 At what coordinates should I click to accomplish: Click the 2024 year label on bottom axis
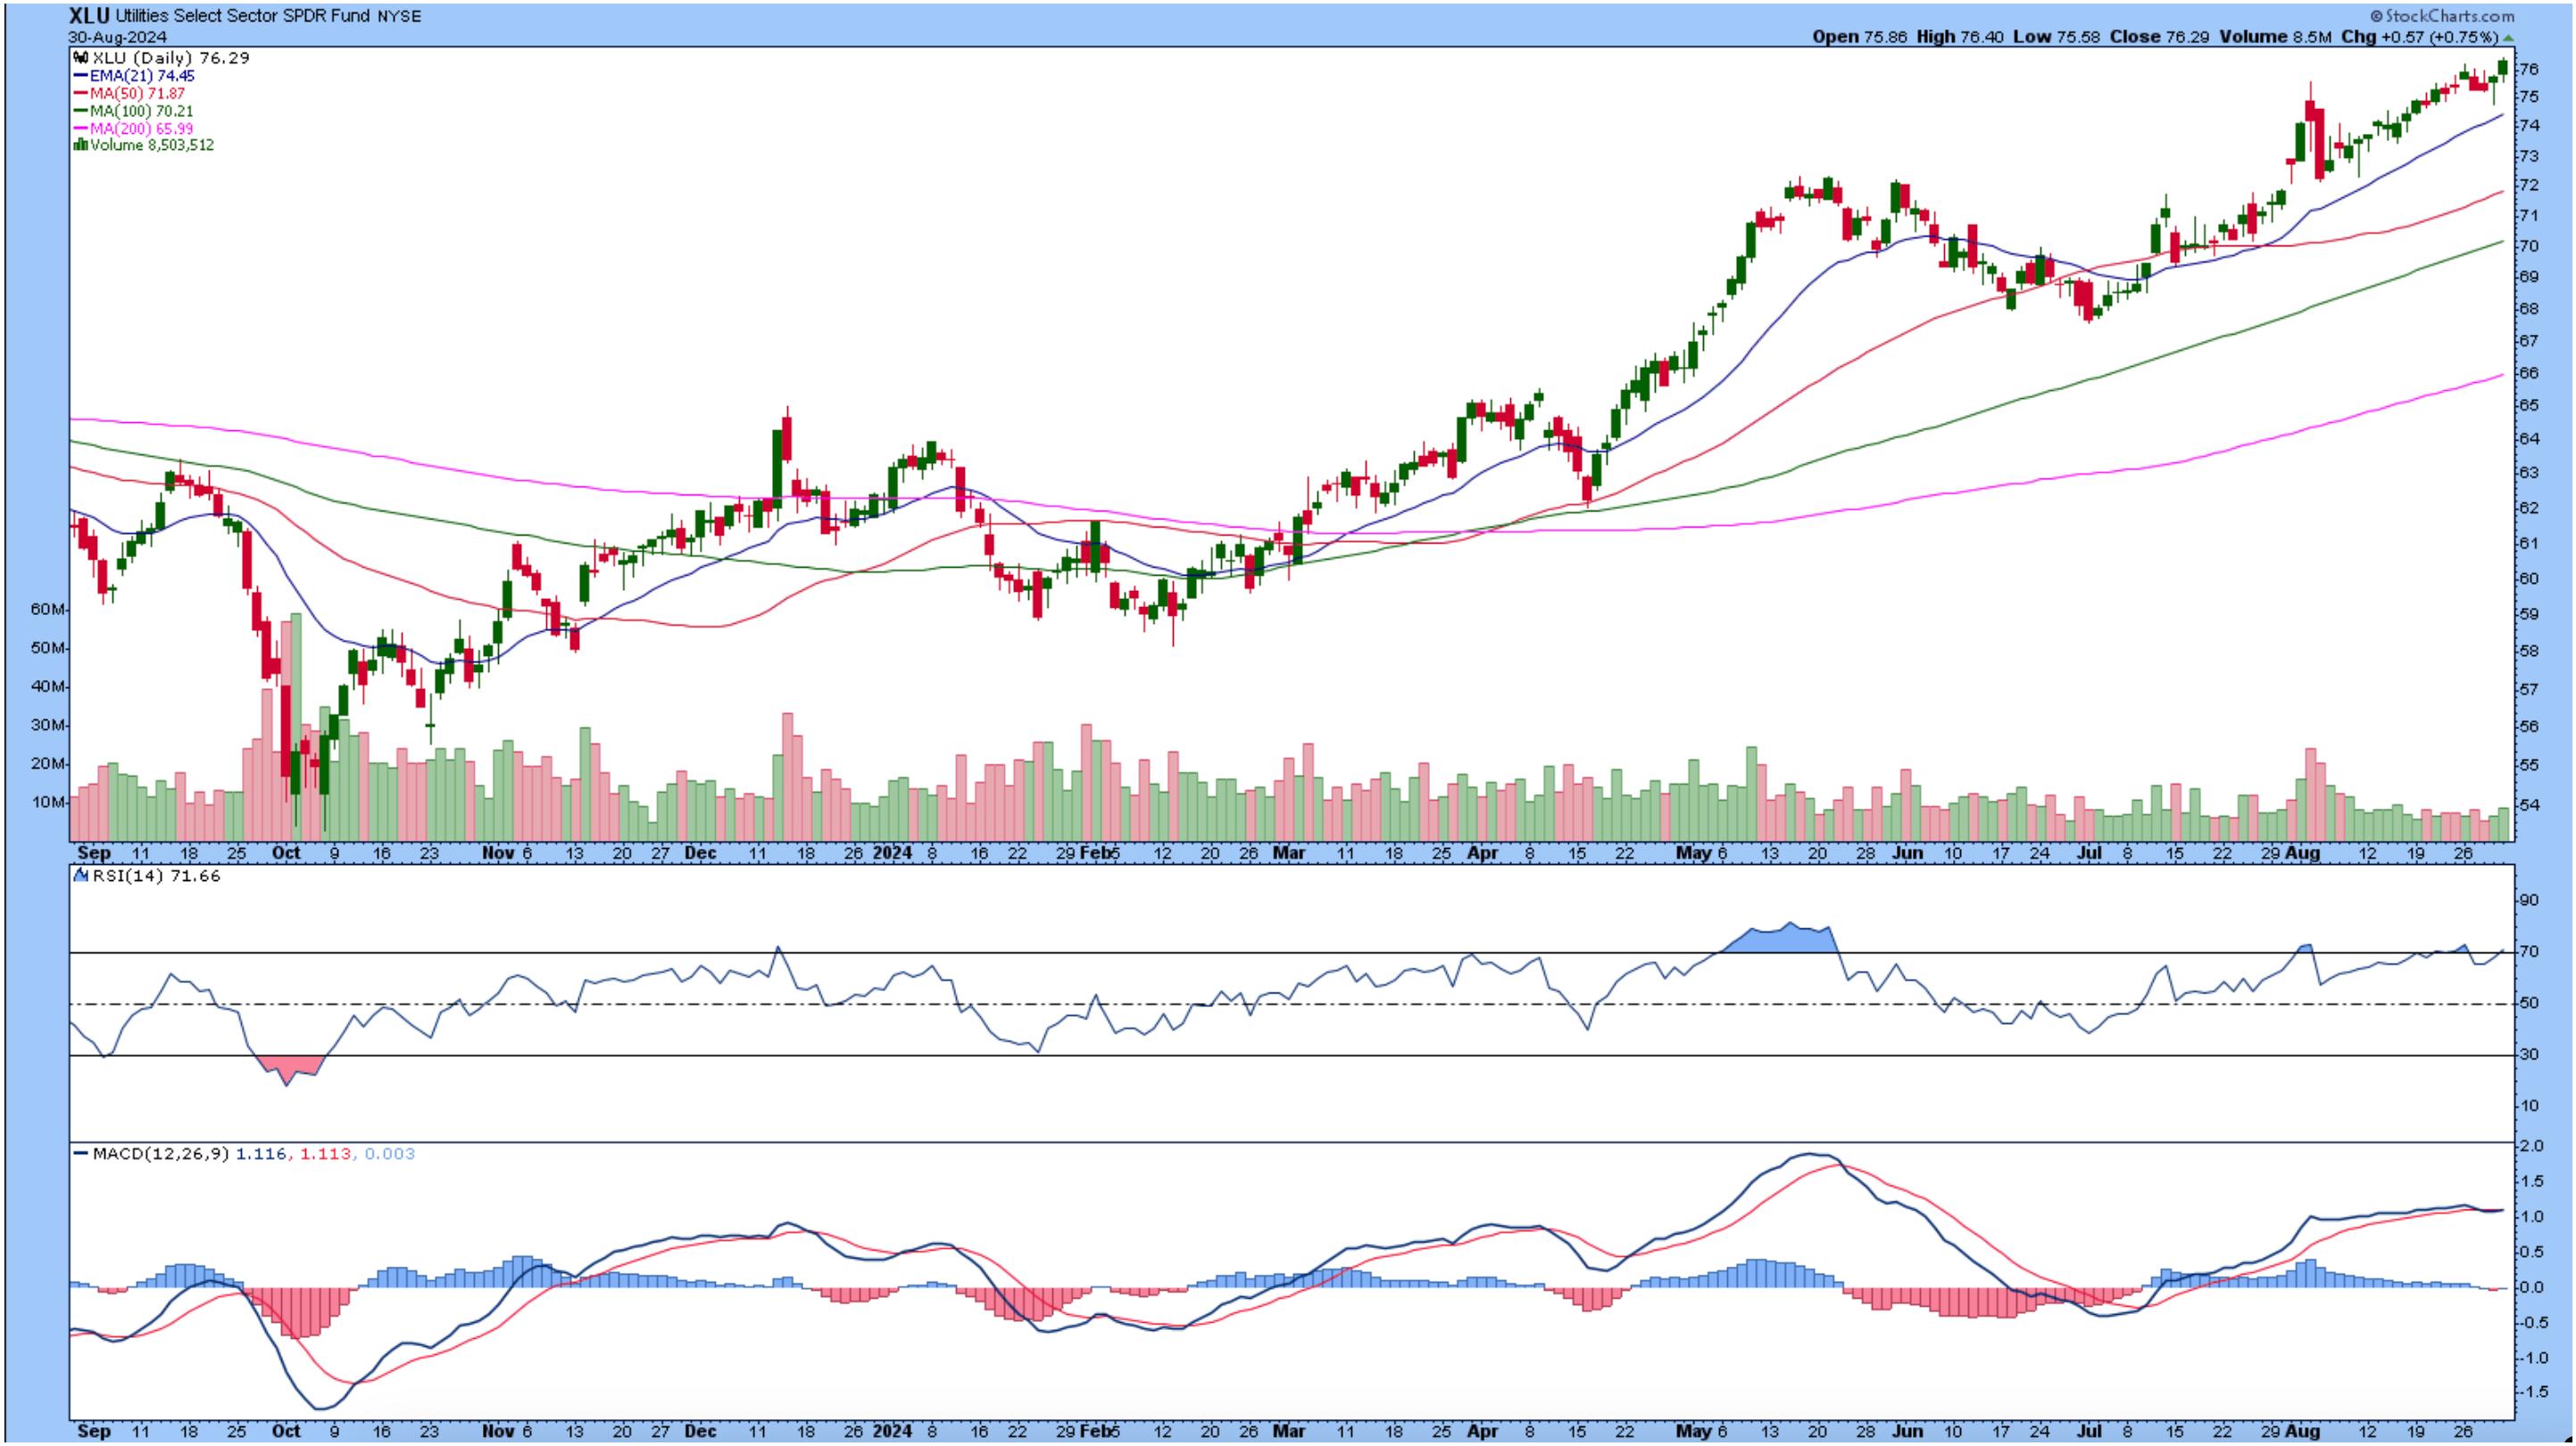click(x=892, y=1430)
